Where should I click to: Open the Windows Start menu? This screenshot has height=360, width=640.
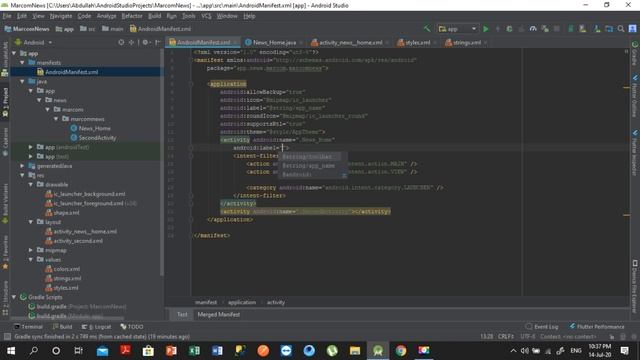(x=11, y=351)
